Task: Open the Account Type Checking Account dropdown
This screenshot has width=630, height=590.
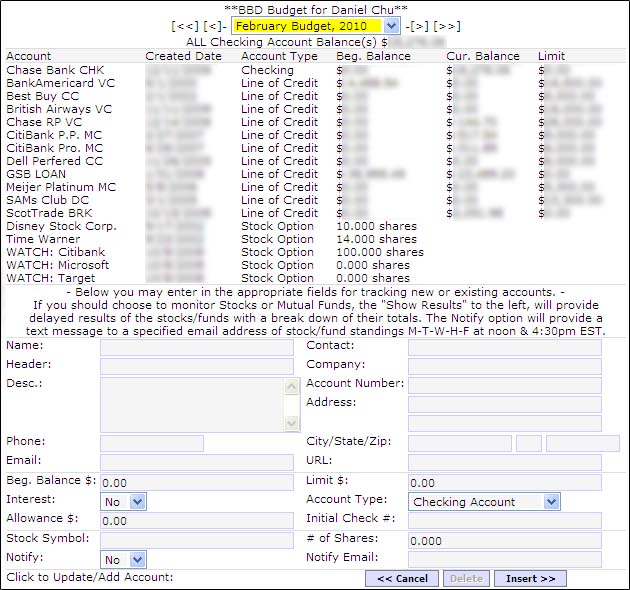Action: point(484,502)
